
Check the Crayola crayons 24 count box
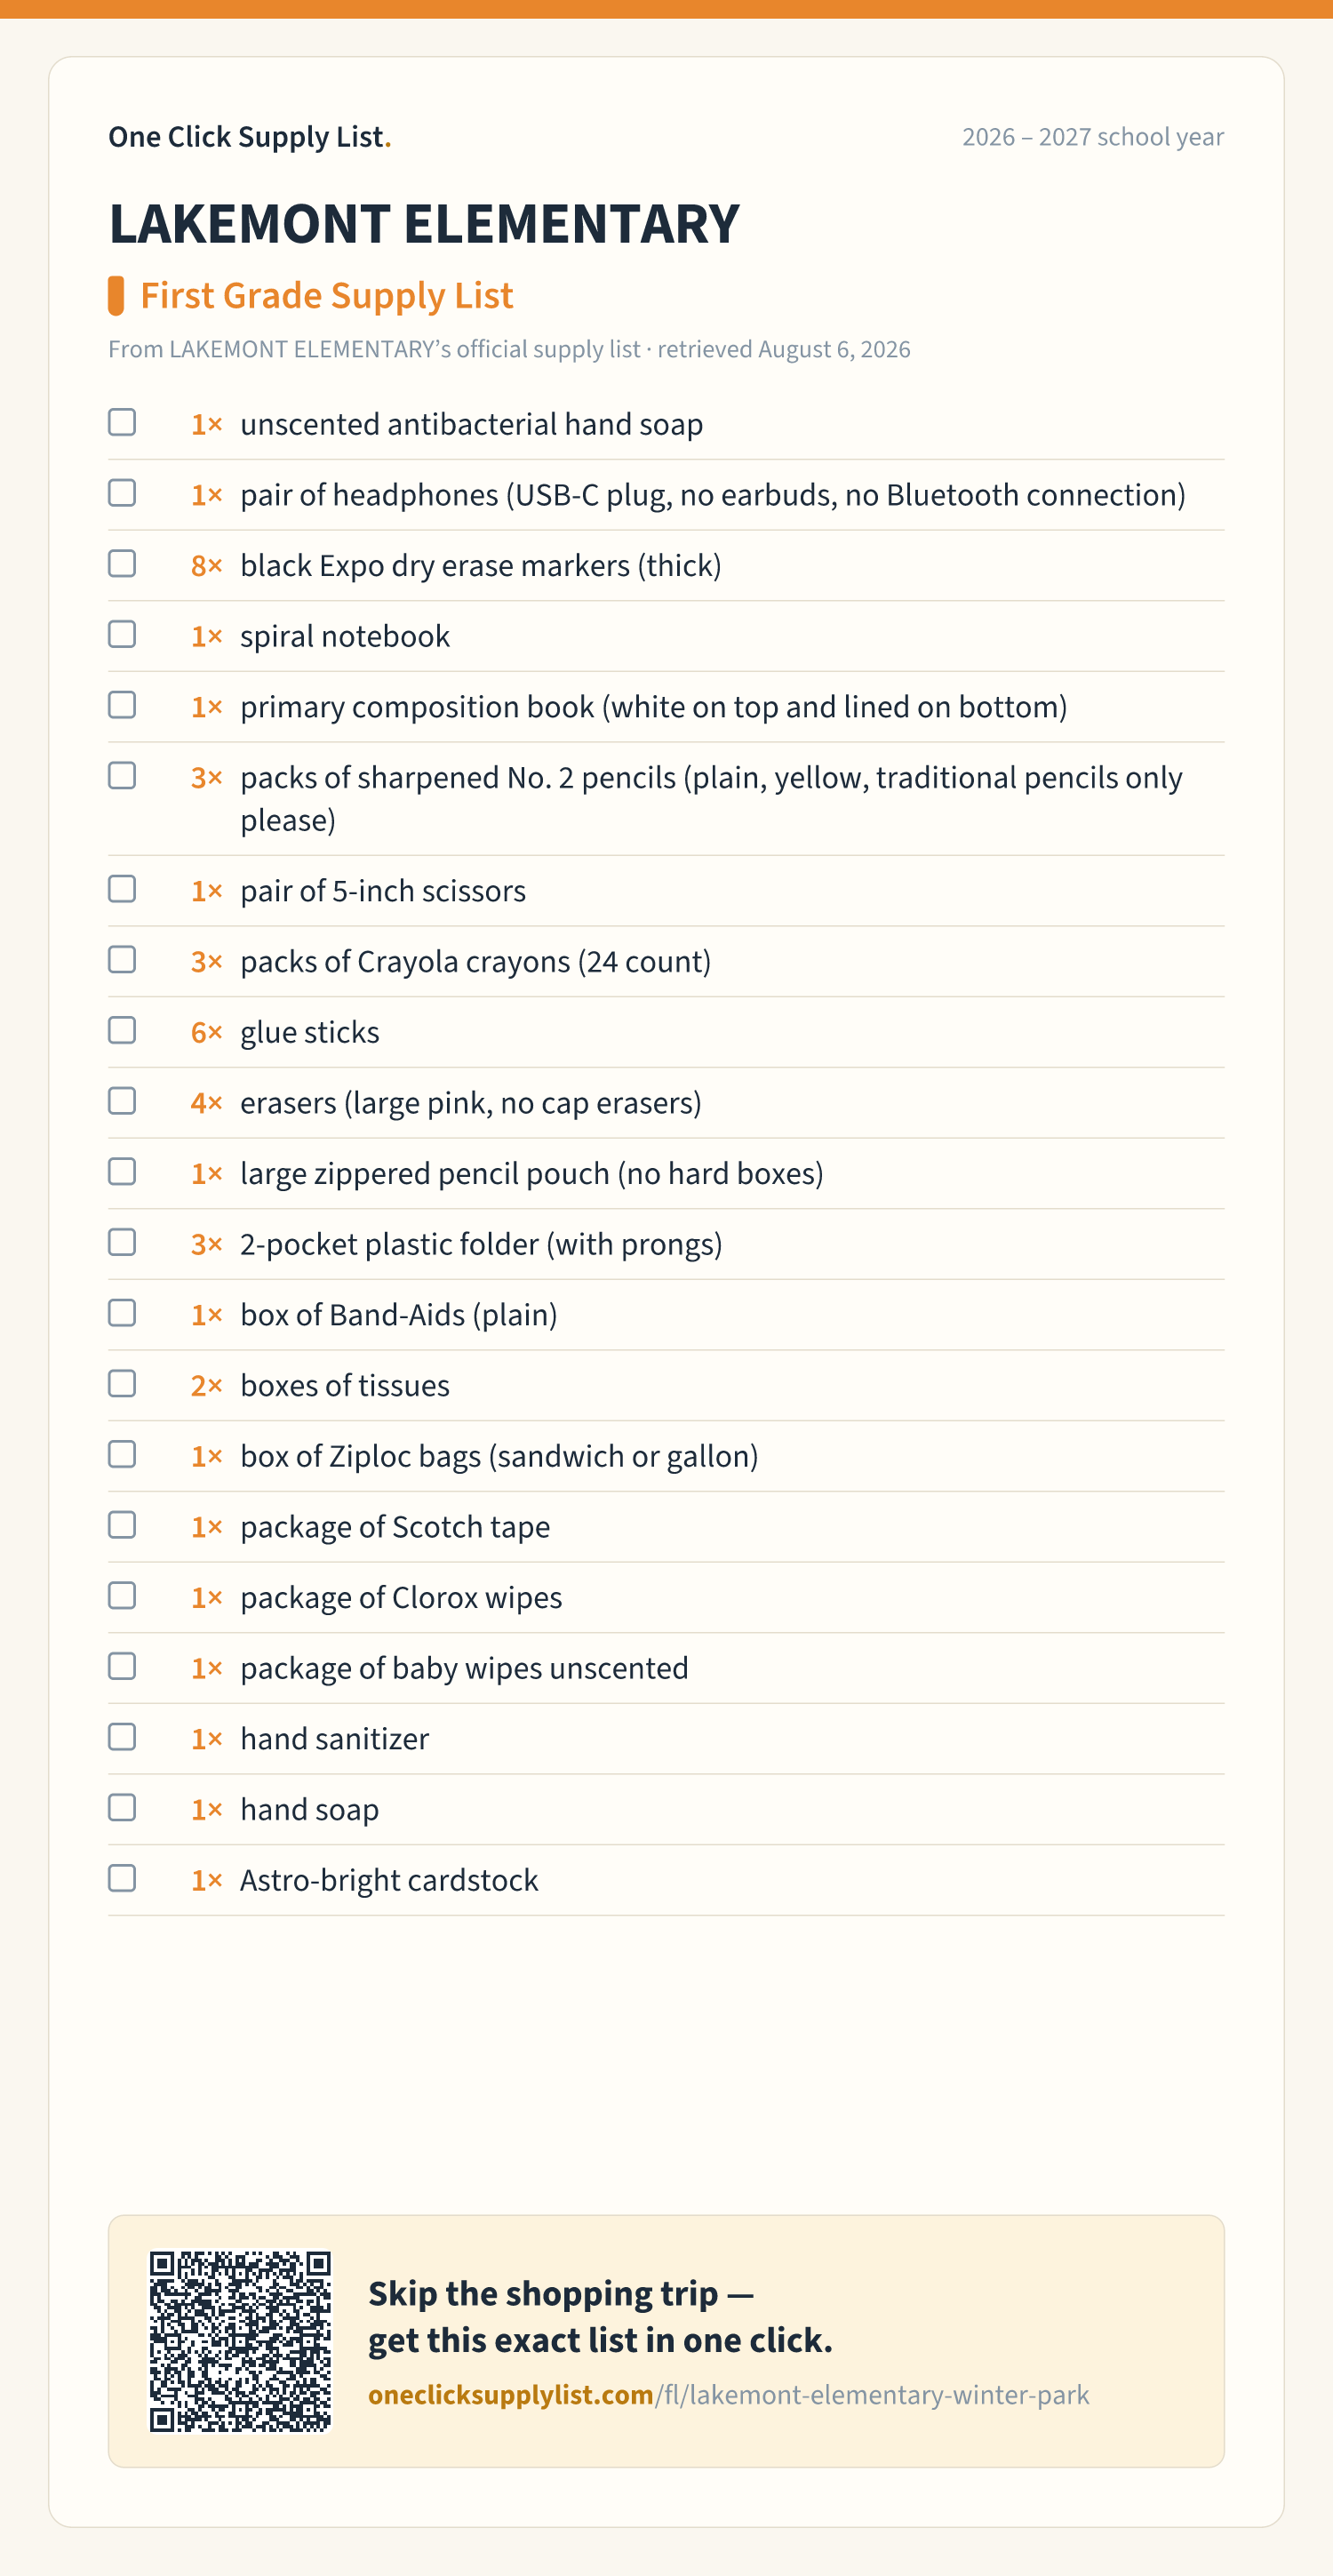[122, 960]
